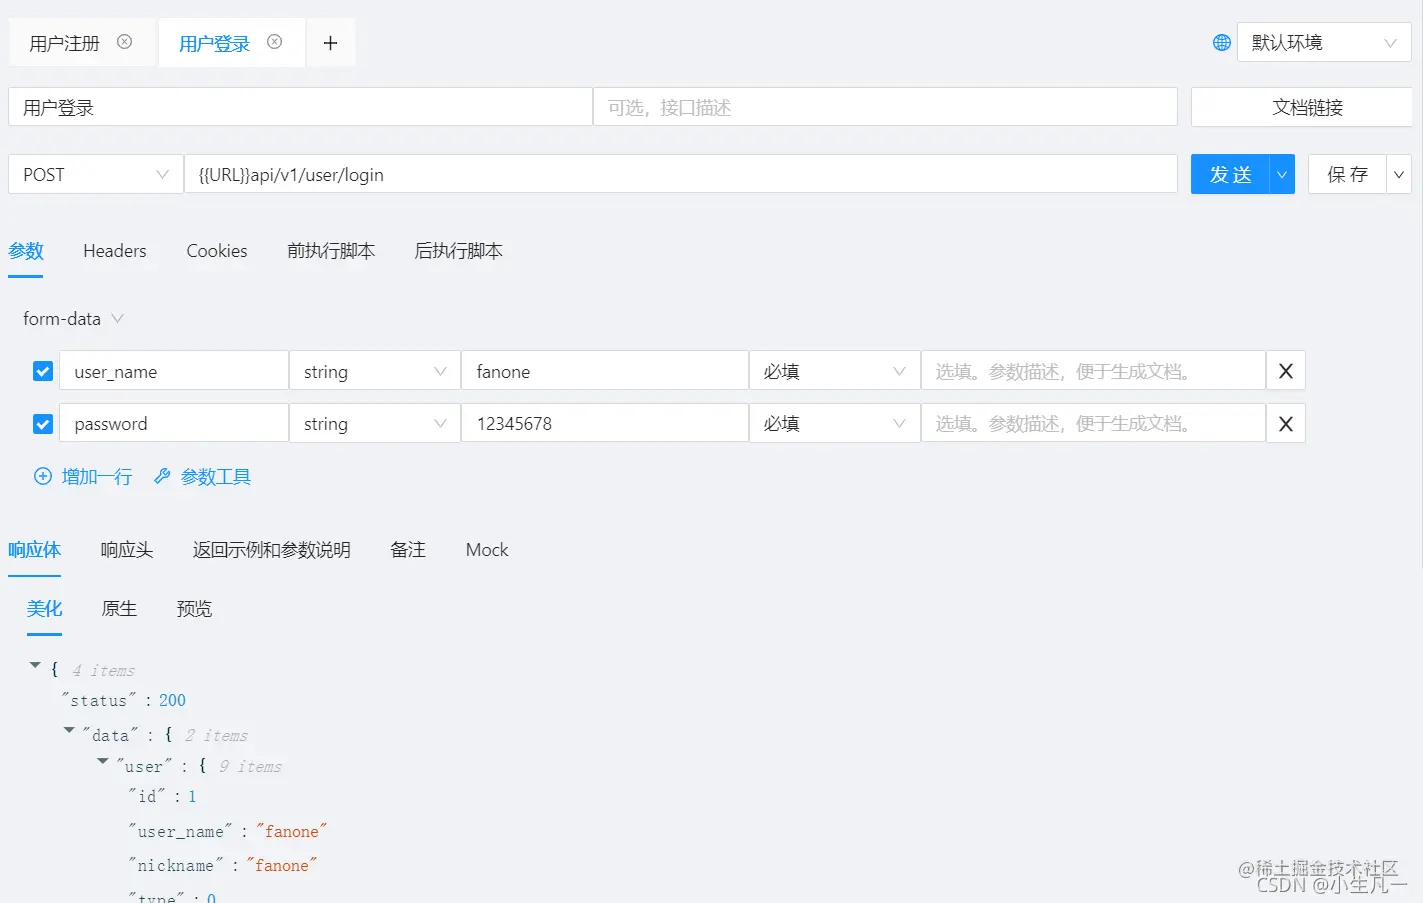Click the interface description input field
1423x903 pixels.
coord(884,106)
